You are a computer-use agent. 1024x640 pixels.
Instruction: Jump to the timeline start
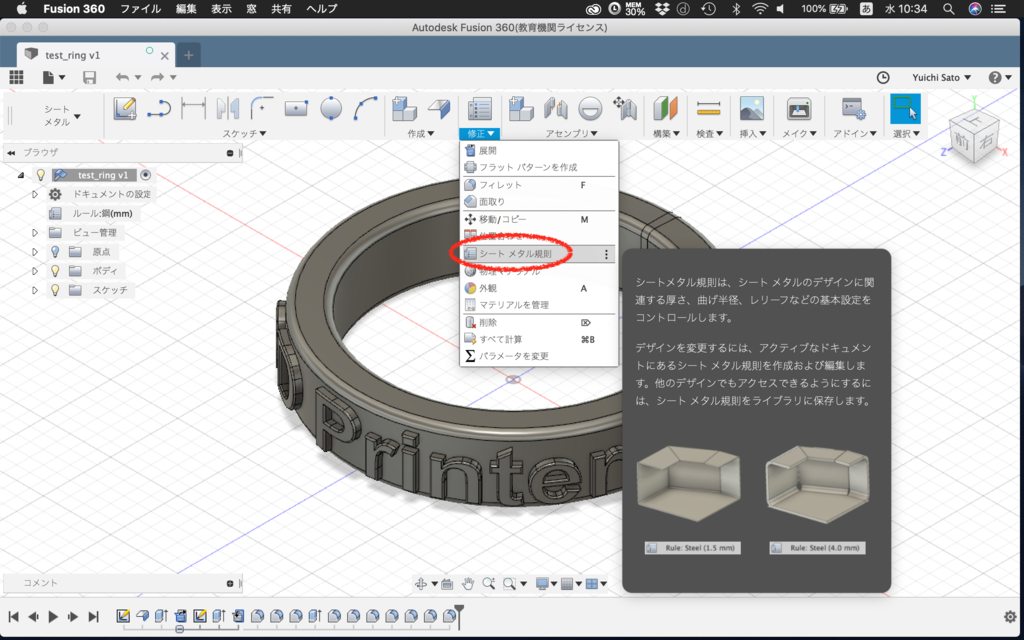pyautogui.click(x=13, y=616)
